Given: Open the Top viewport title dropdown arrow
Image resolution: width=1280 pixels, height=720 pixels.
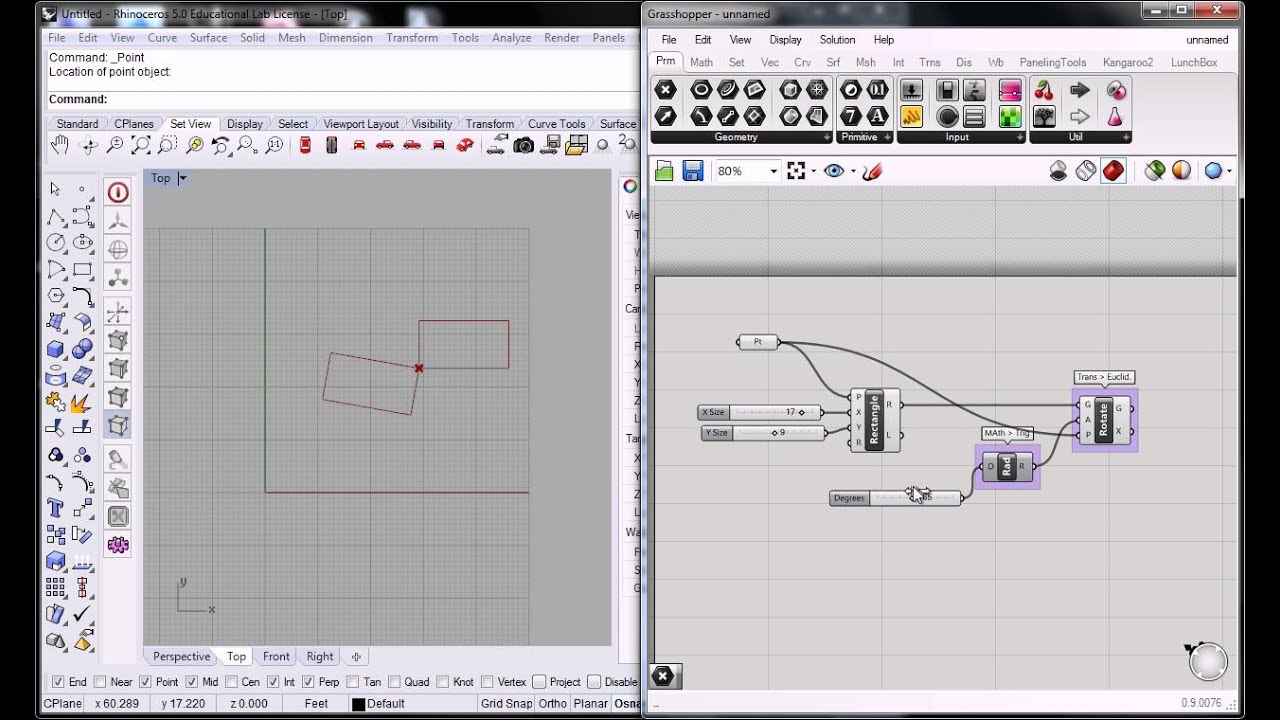Looking at the screenshot, I should [182, 178].
